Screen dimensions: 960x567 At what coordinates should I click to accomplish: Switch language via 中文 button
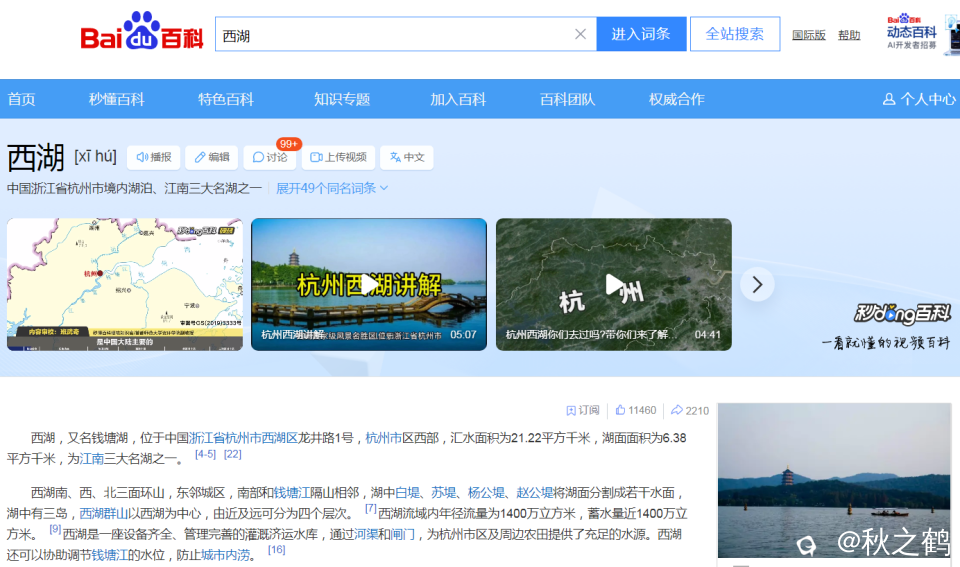(407, 157)
